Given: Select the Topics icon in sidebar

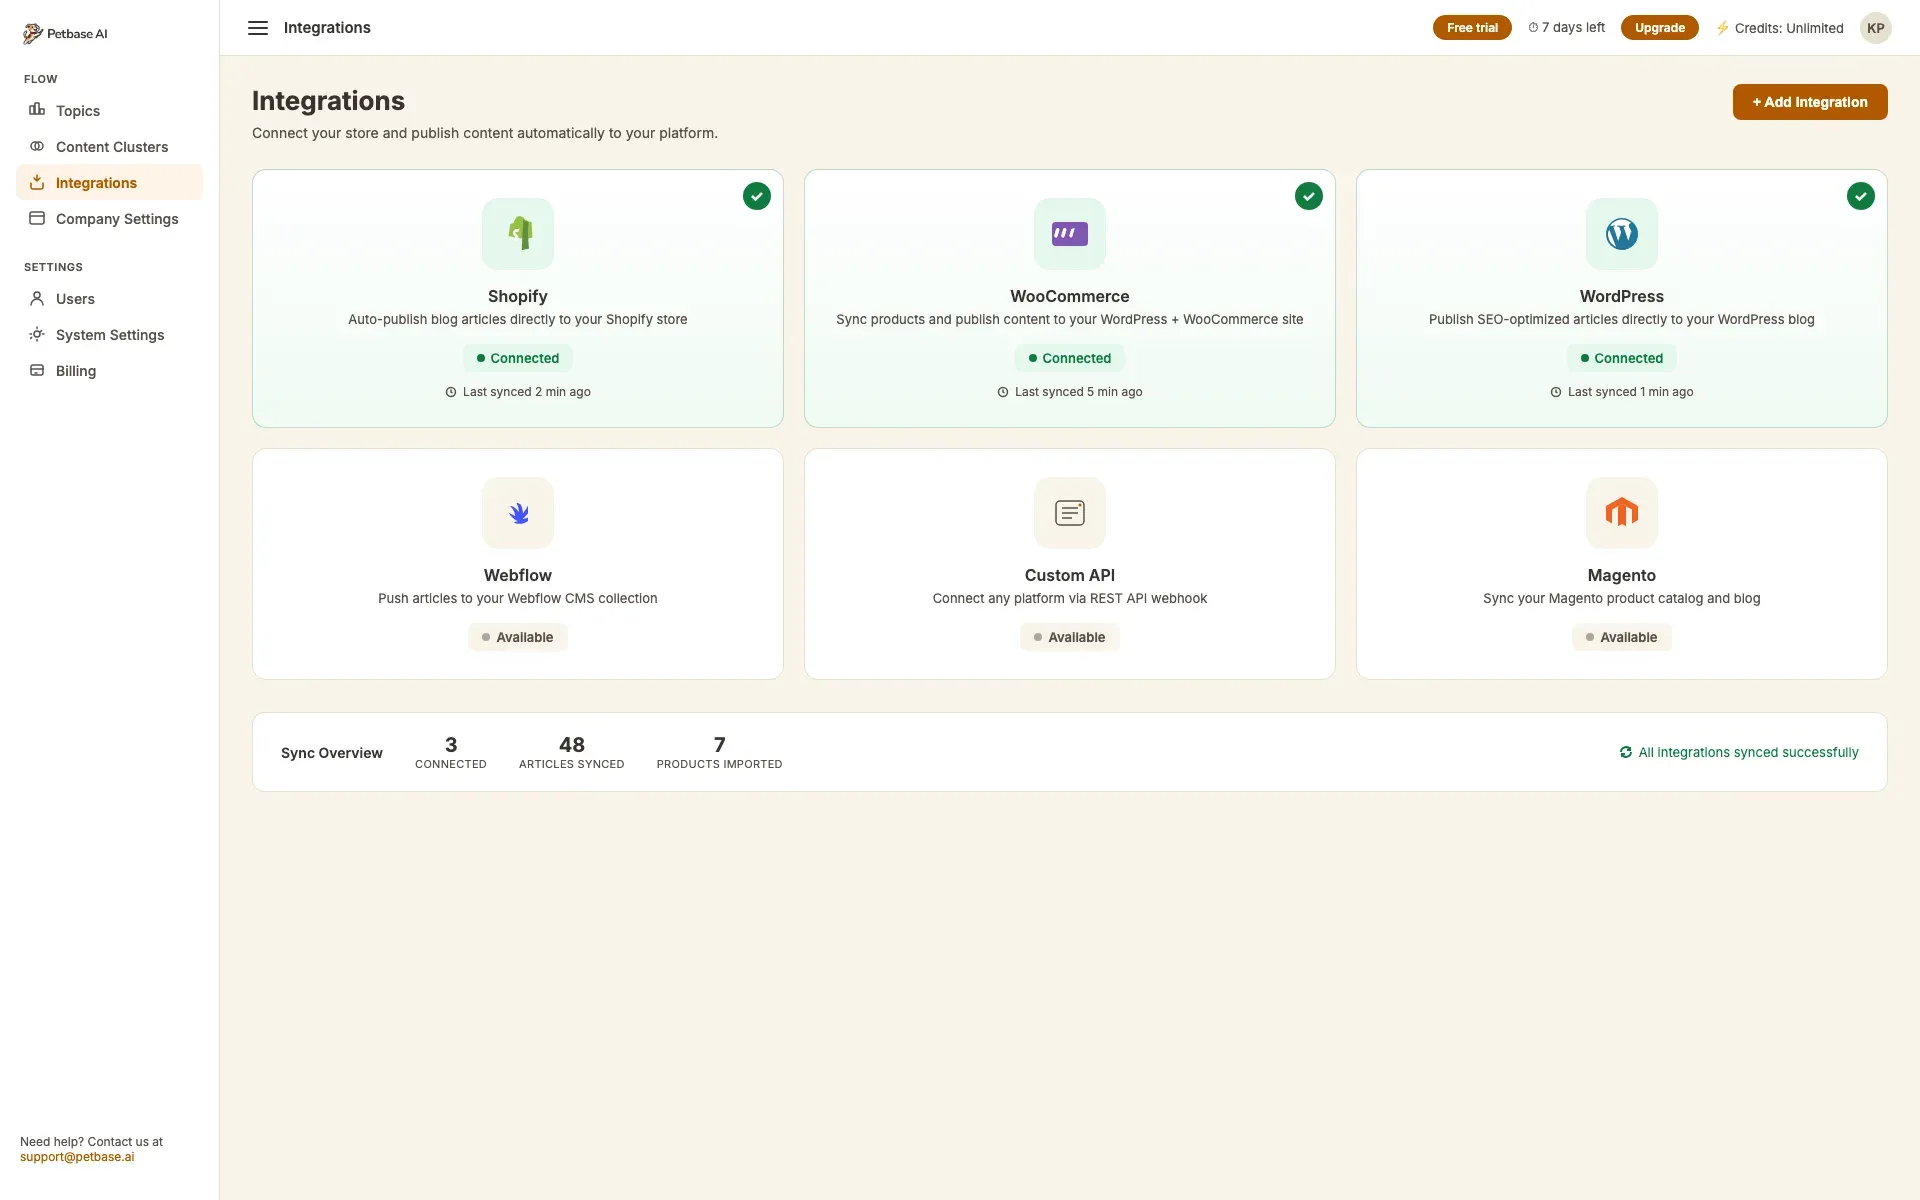Looking at the screenshot, I should click(x=37, y=110).
